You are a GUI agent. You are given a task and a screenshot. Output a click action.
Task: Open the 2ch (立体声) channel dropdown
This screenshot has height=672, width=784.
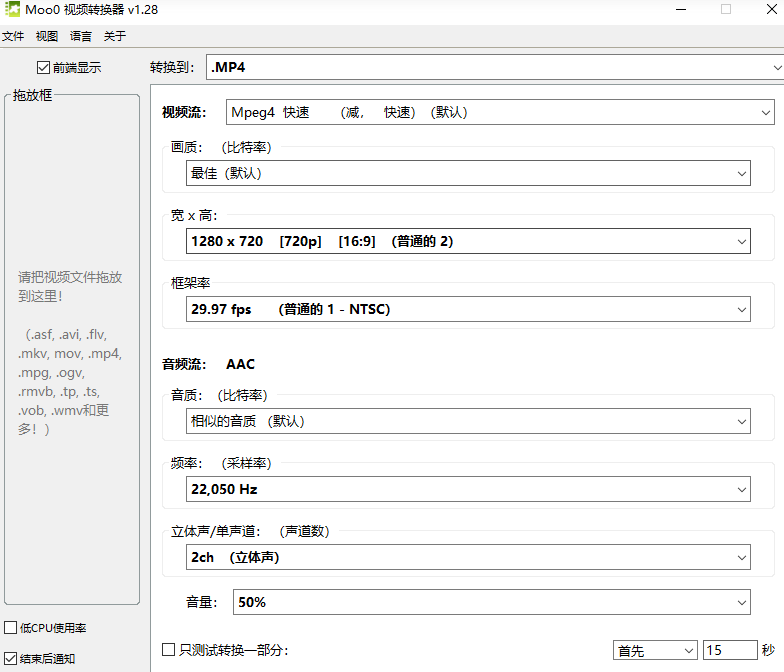coord(468,557)
